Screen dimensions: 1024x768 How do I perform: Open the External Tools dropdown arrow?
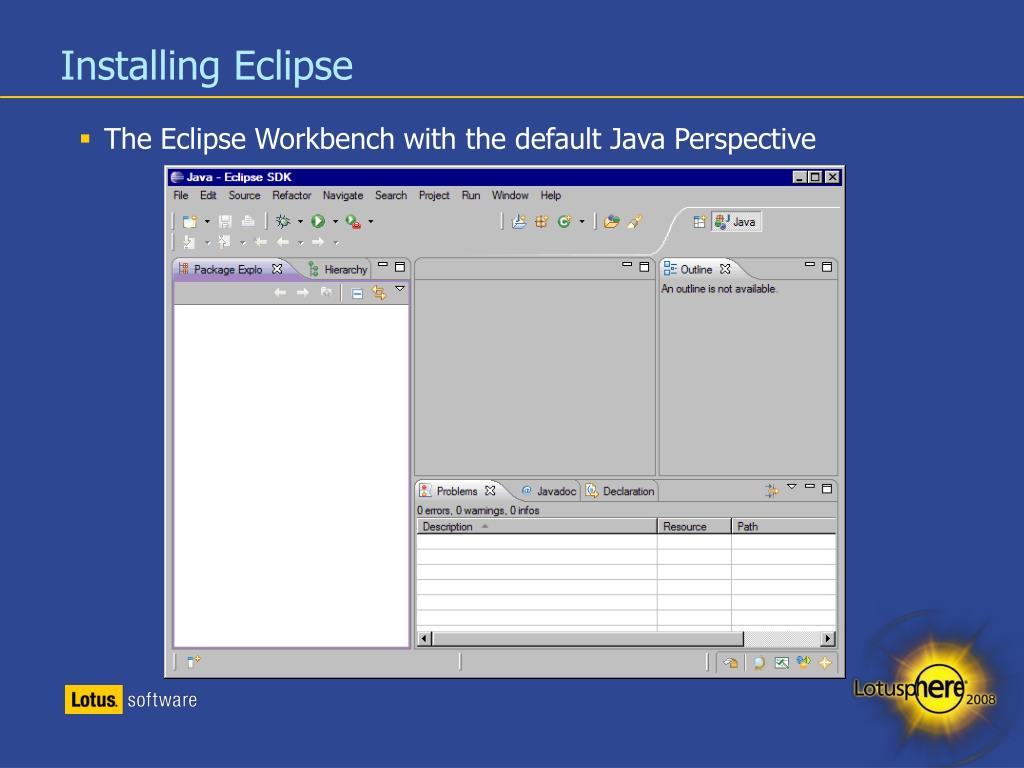tap(370, 222)
